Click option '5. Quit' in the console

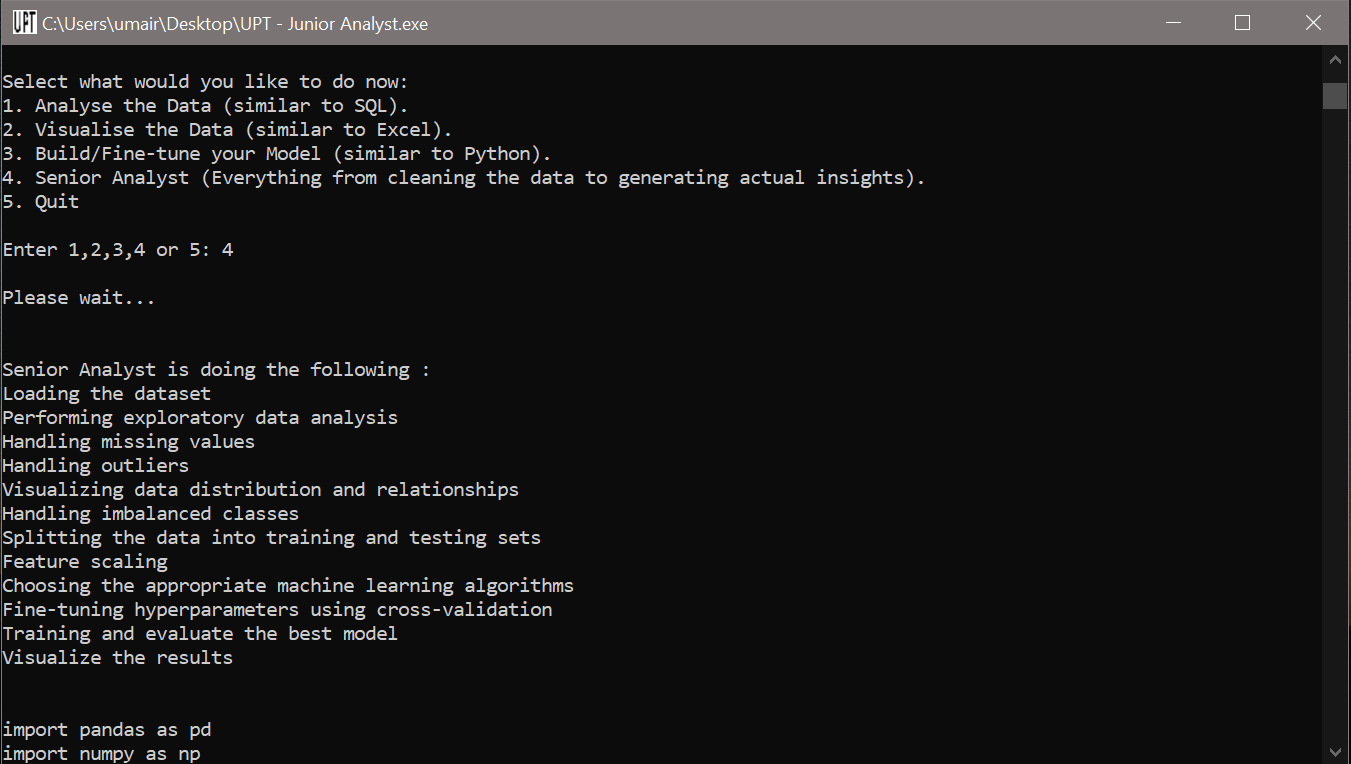tap(38, 201)
